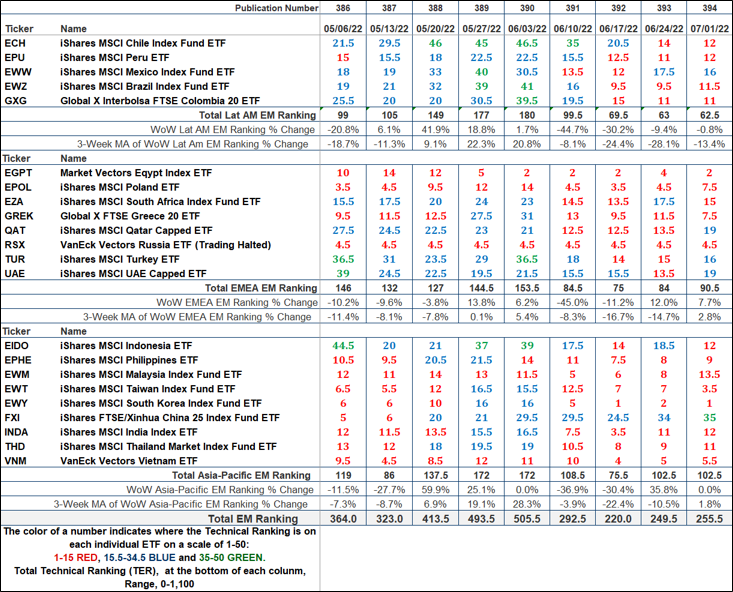Screen dimensions: 733x592
Task: Select the EWY ticker cell
Action: tap(16, 404)
